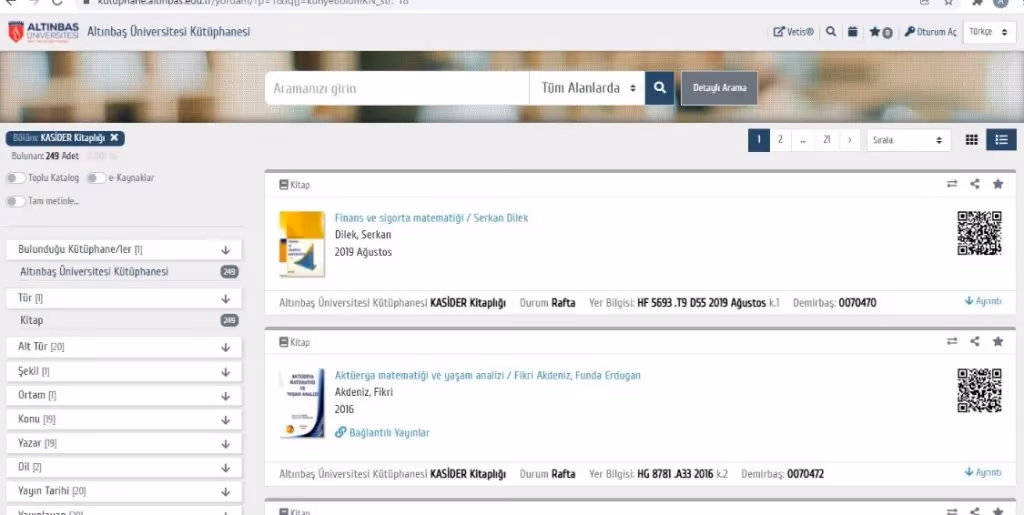
Task: Share the Finans ve sigorta matematiği record
Action: coord(974,185)
